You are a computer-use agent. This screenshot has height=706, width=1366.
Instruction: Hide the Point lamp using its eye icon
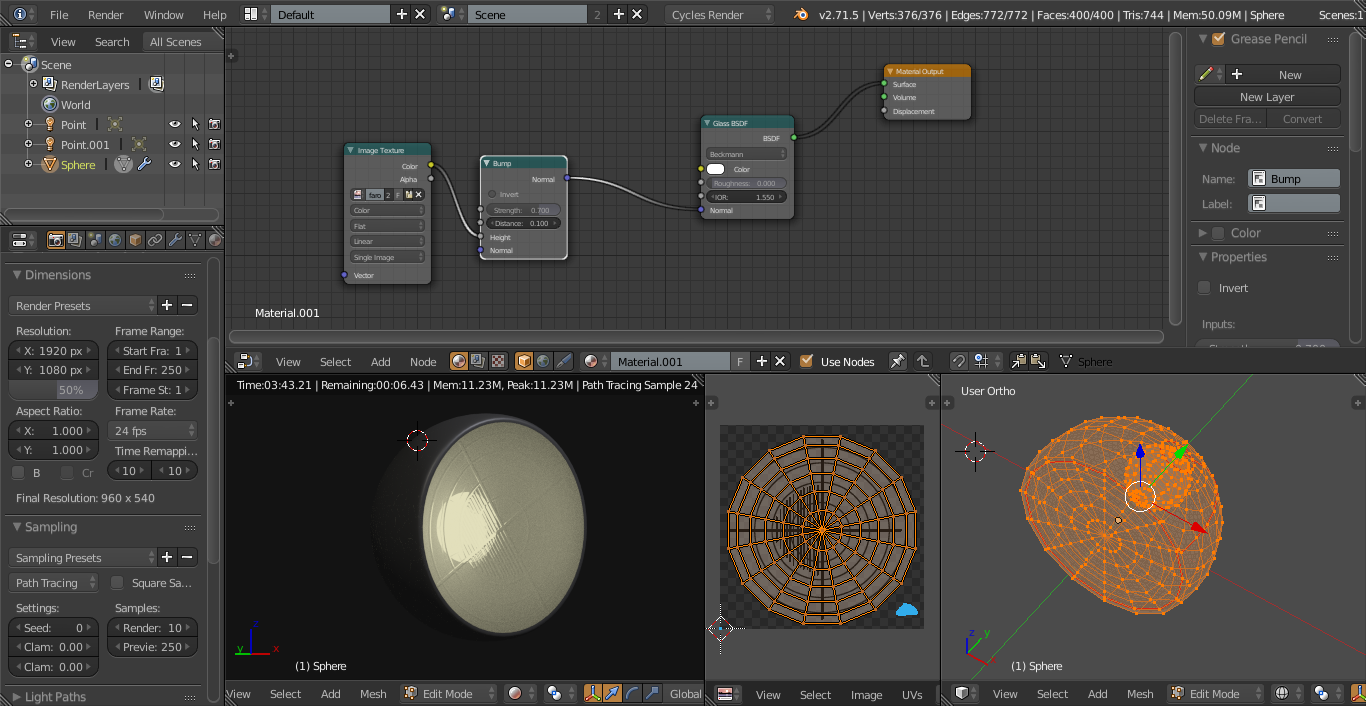(175, 125)
